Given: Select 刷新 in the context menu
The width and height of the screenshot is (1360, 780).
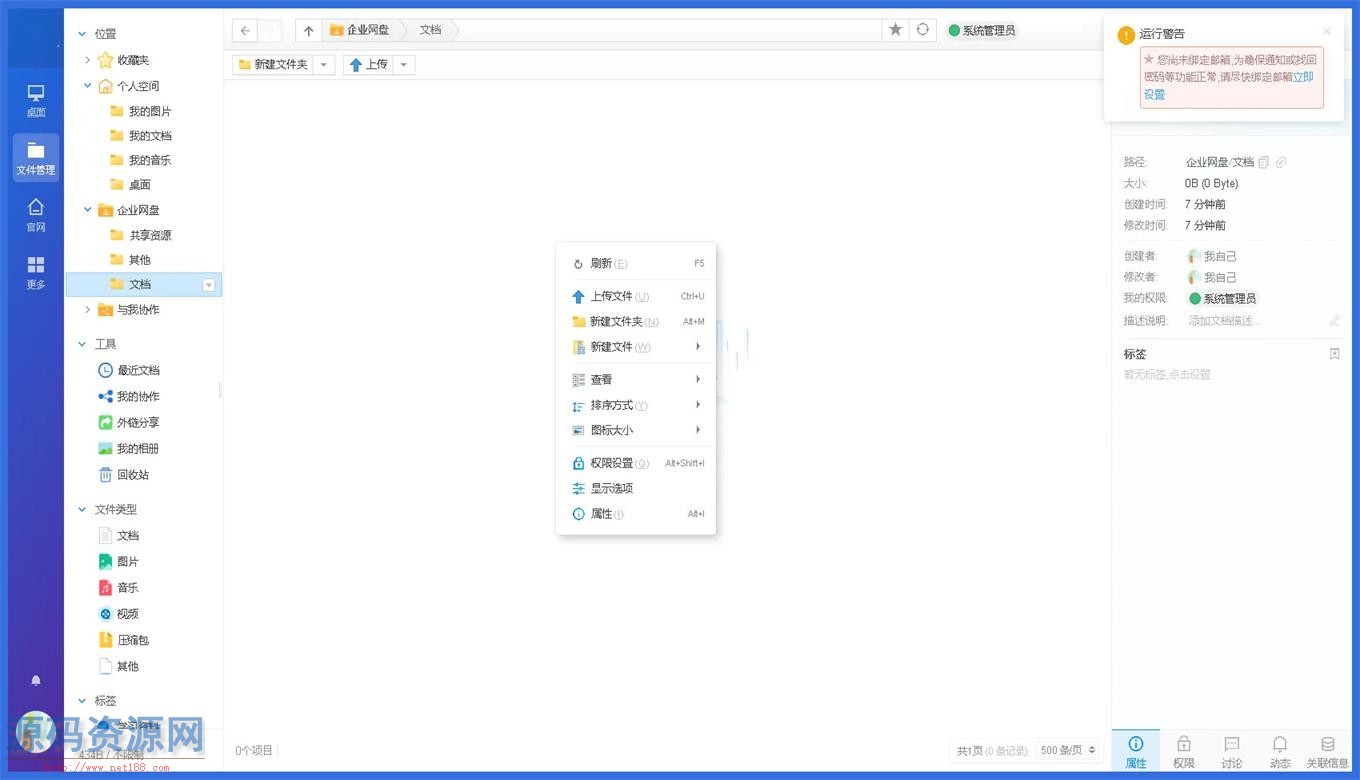Looking at the screenshot, I should (602, 263).
